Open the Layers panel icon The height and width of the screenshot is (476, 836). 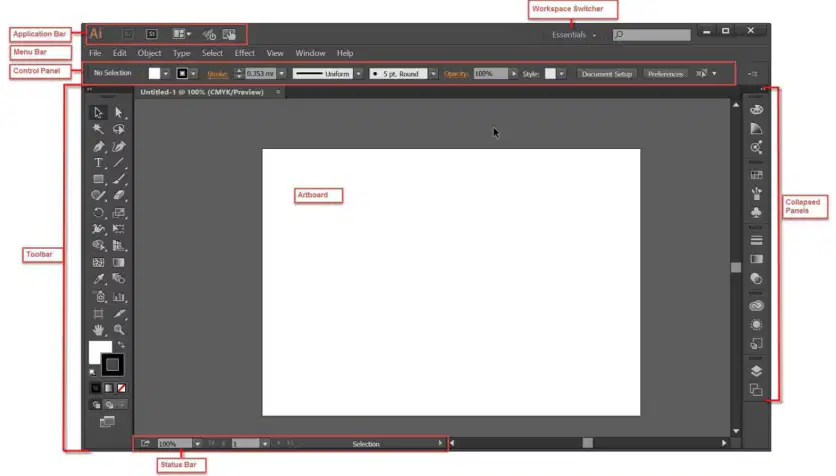tap(756, 371)
